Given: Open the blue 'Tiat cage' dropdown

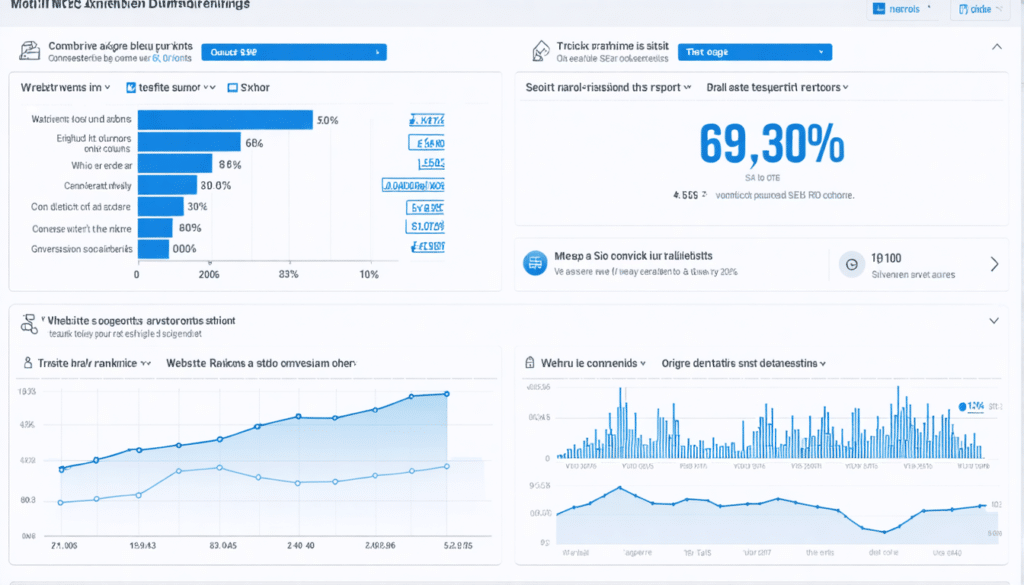Looking at the screenshot, I should click(754, 52).
